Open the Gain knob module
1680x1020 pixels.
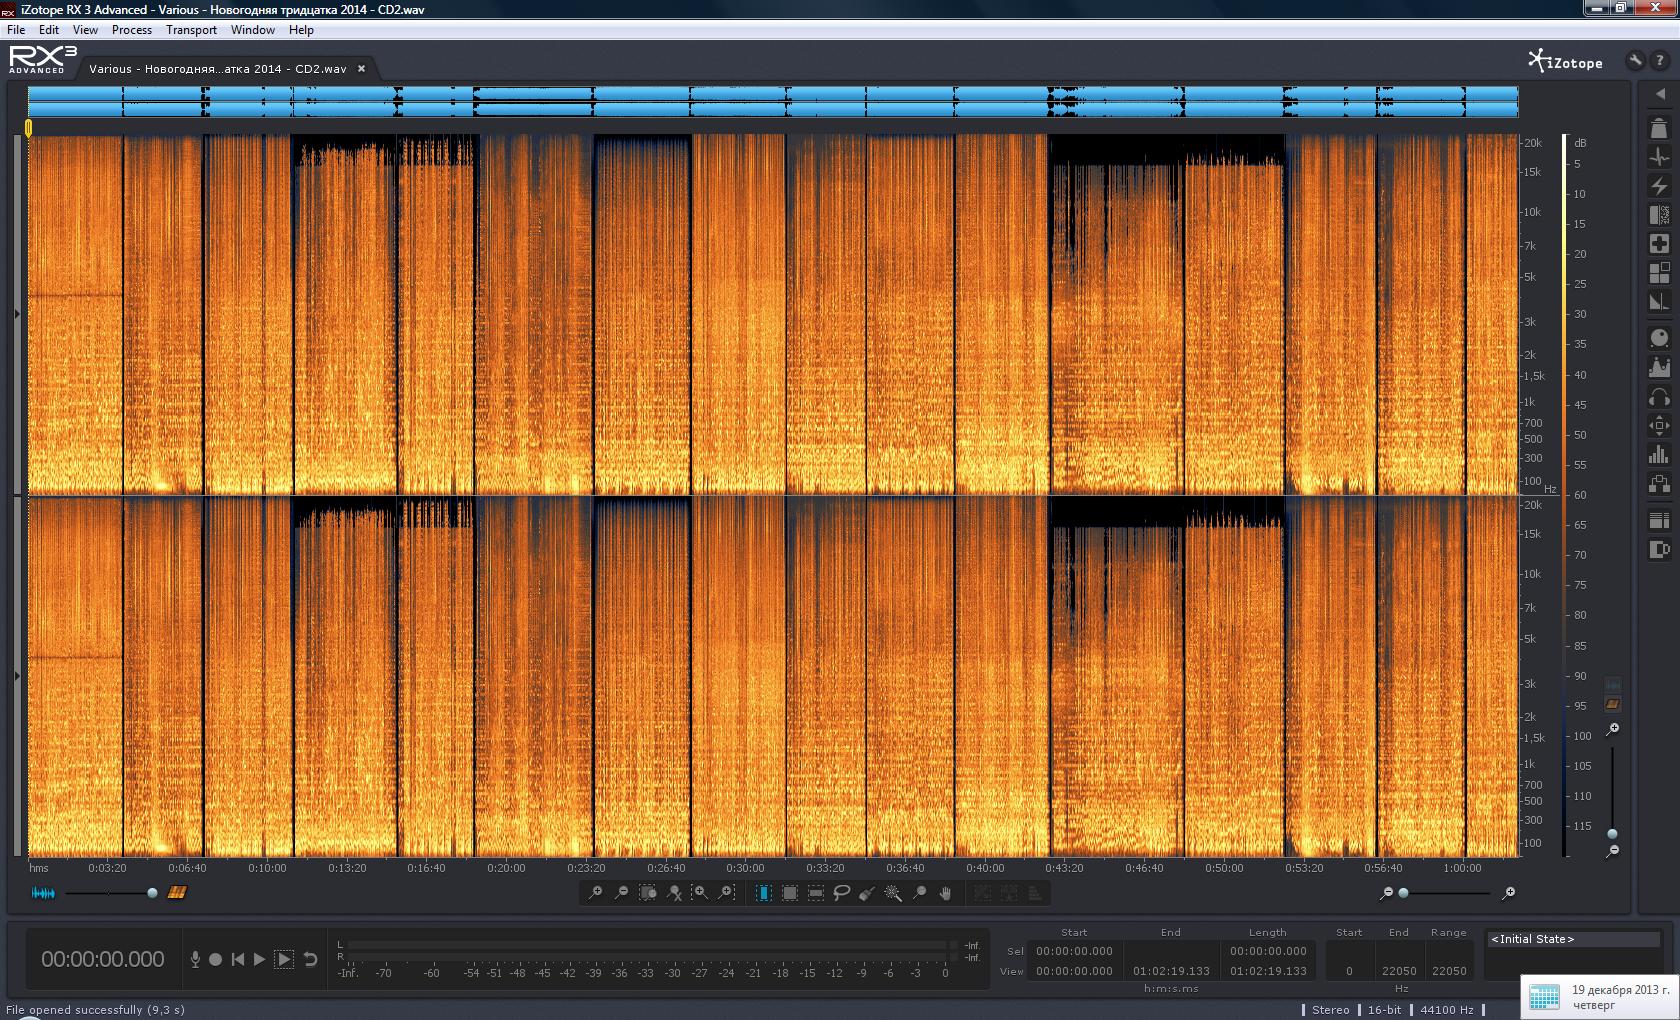tap(1658, 338)
